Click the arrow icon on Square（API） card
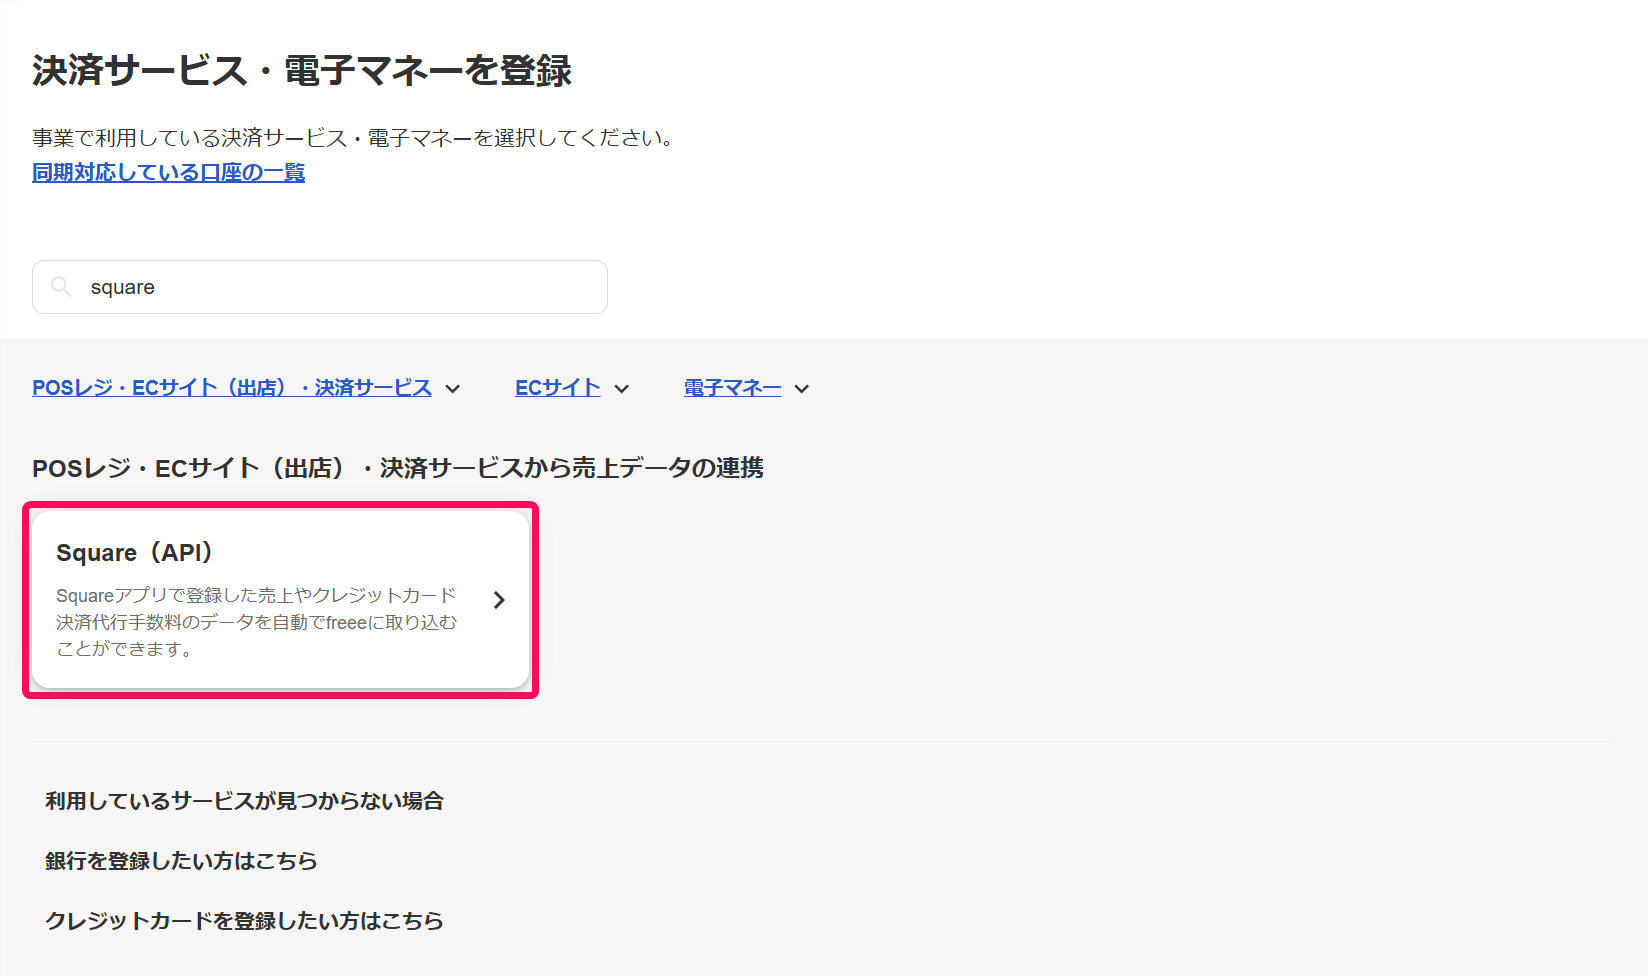 (499, 600)
